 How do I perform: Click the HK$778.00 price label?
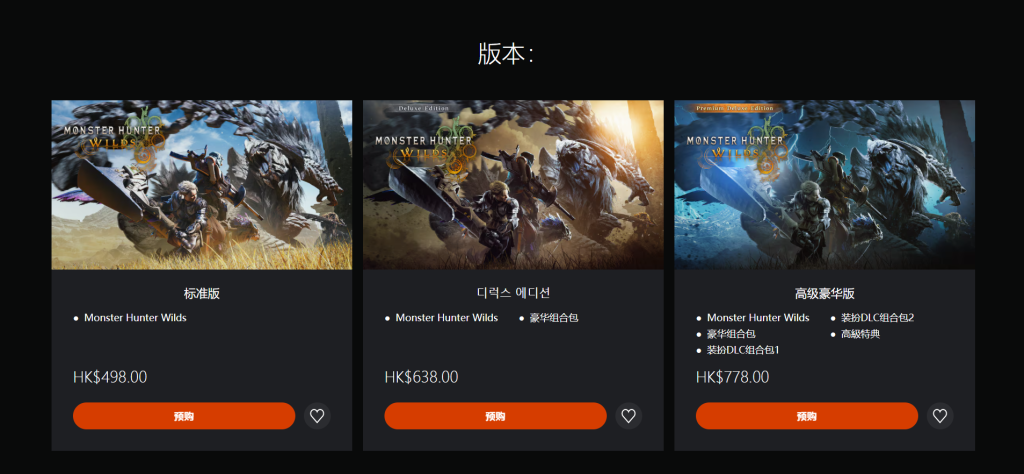pos(733,377)
